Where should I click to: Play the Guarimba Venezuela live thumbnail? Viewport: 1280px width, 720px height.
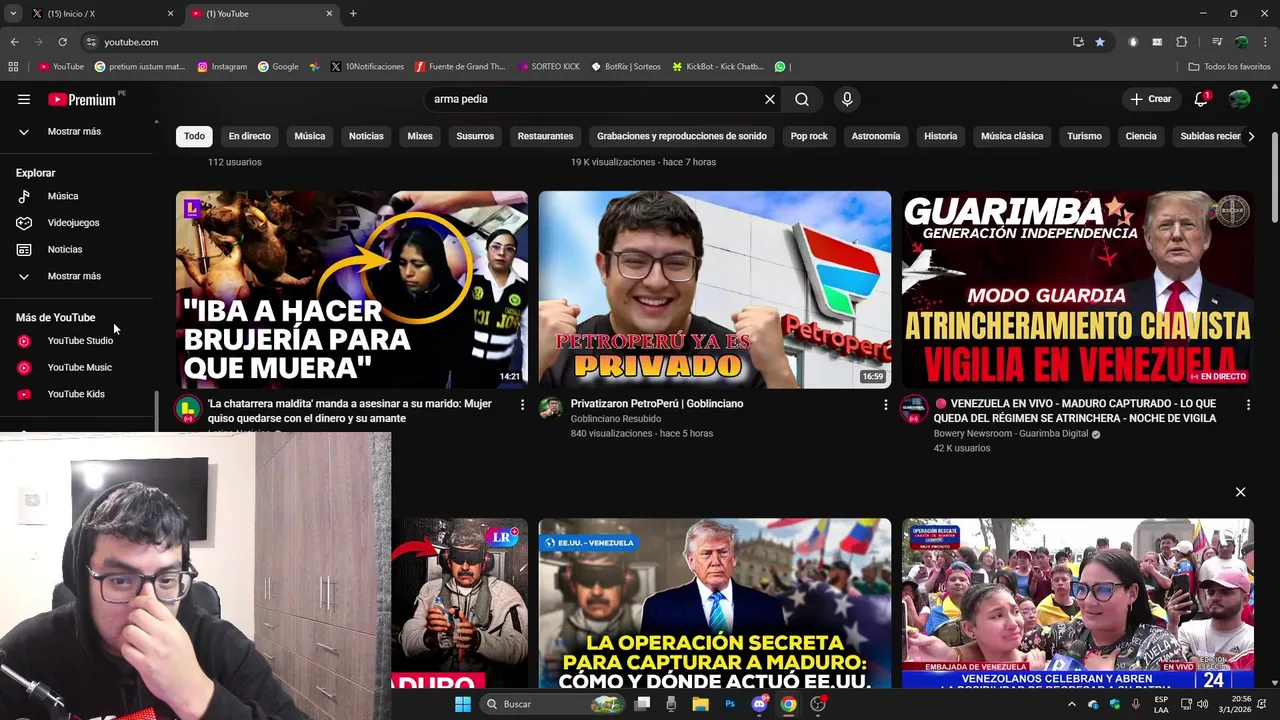(x=1077, y=290)
